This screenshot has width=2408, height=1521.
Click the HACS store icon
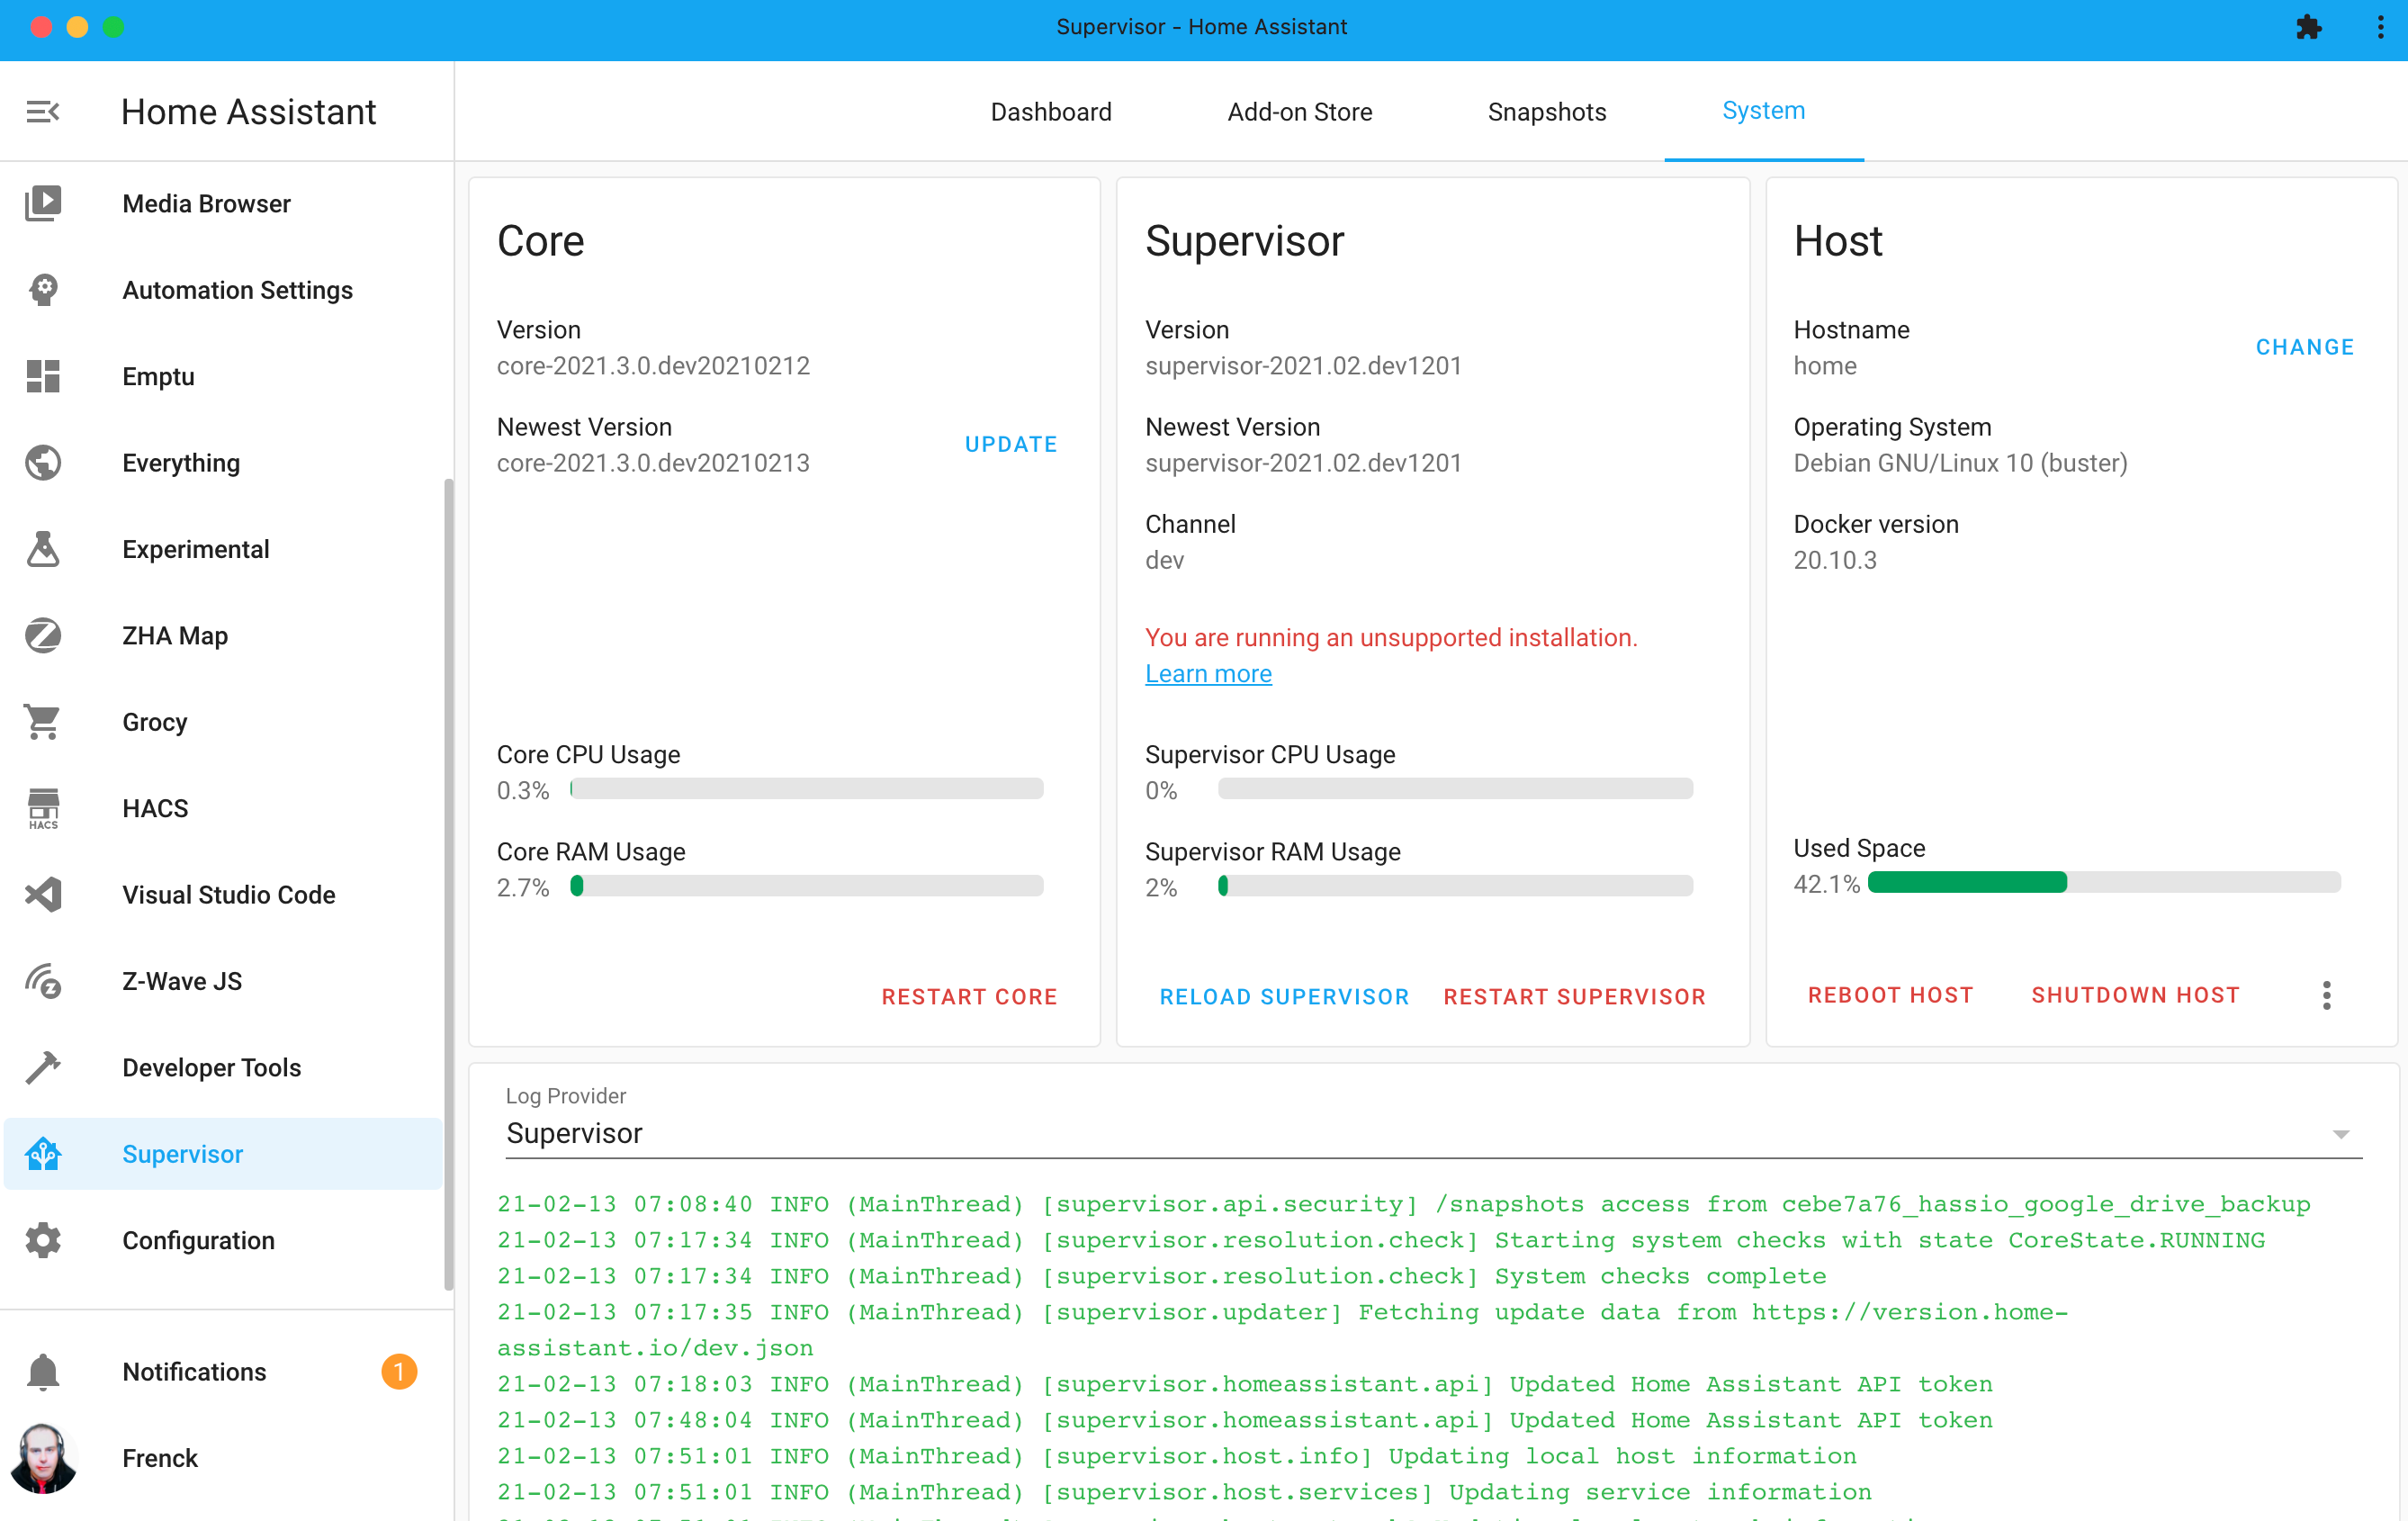pyautogui.click(x=43, y=808)
